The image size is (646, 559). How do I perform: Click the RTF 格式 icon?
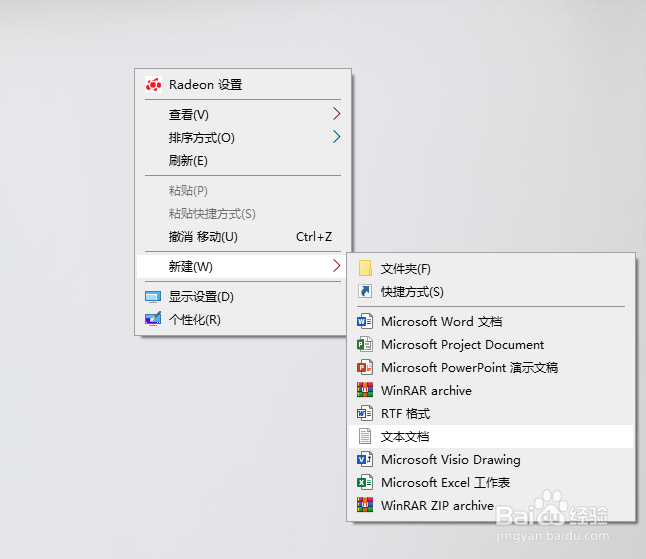[365, 413]
